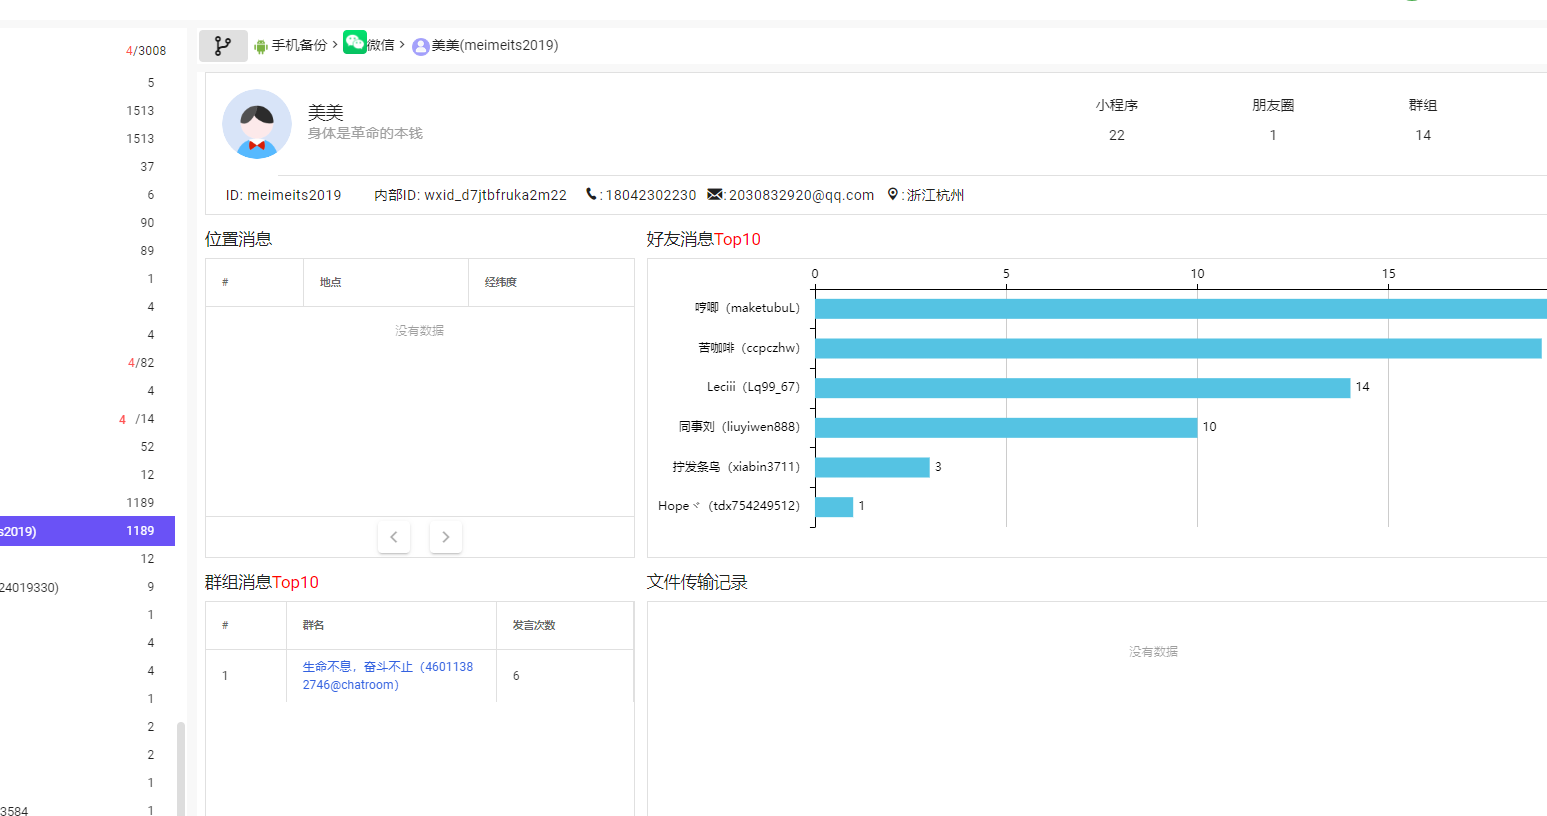Screen dimensions: 1547x816
Task: Click the 哼唧 (maketubuL) chart bar
Action: click(1181, 308)
